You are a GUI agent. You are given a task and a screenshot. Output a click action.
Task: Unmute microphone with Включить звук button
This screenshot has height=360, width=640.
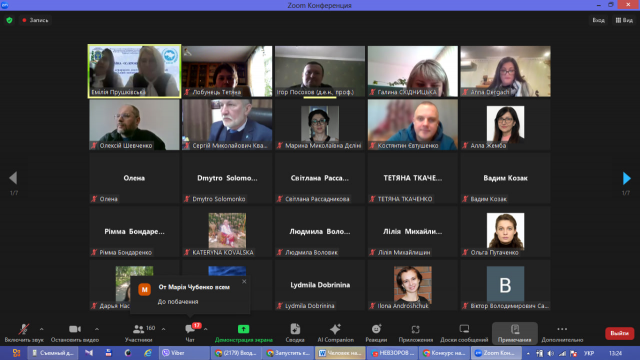[24, 333]
